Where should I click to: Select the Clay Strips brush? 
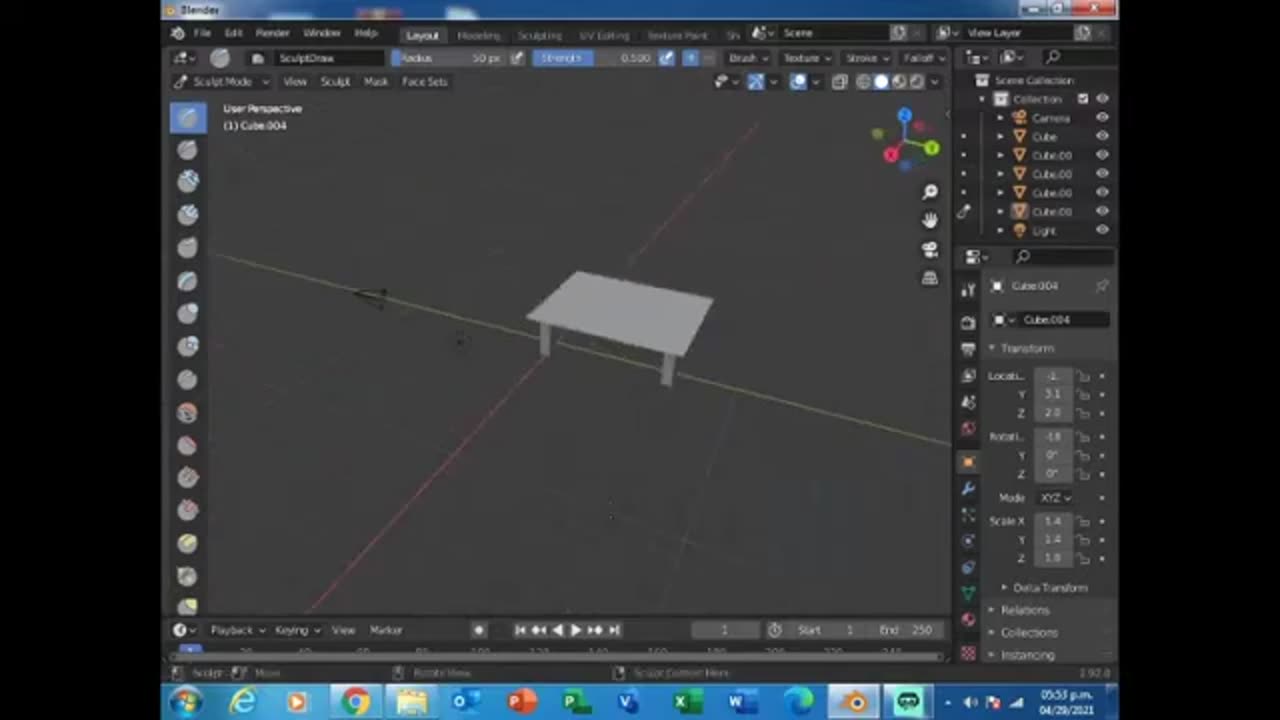click(188, 215)
